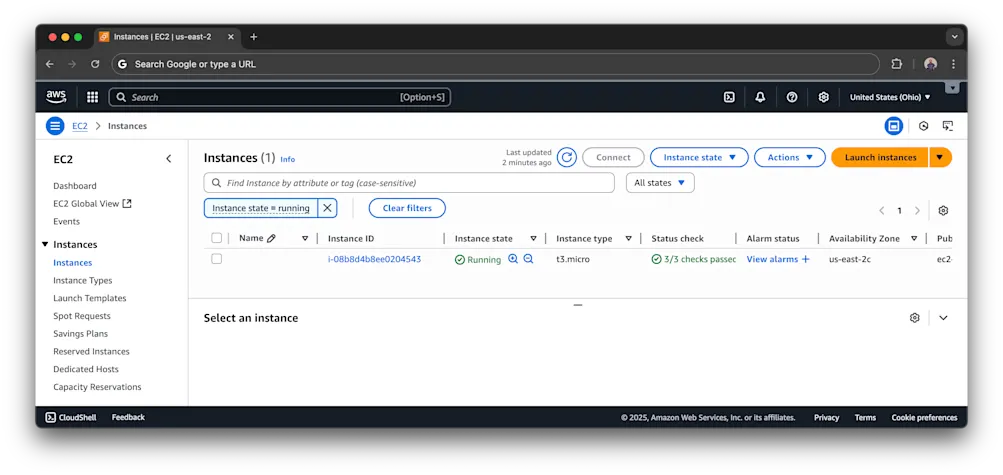Click the zoom-in filter icon beside Running
Viewport: 1003px width, 475px height.
pos(512,259)
